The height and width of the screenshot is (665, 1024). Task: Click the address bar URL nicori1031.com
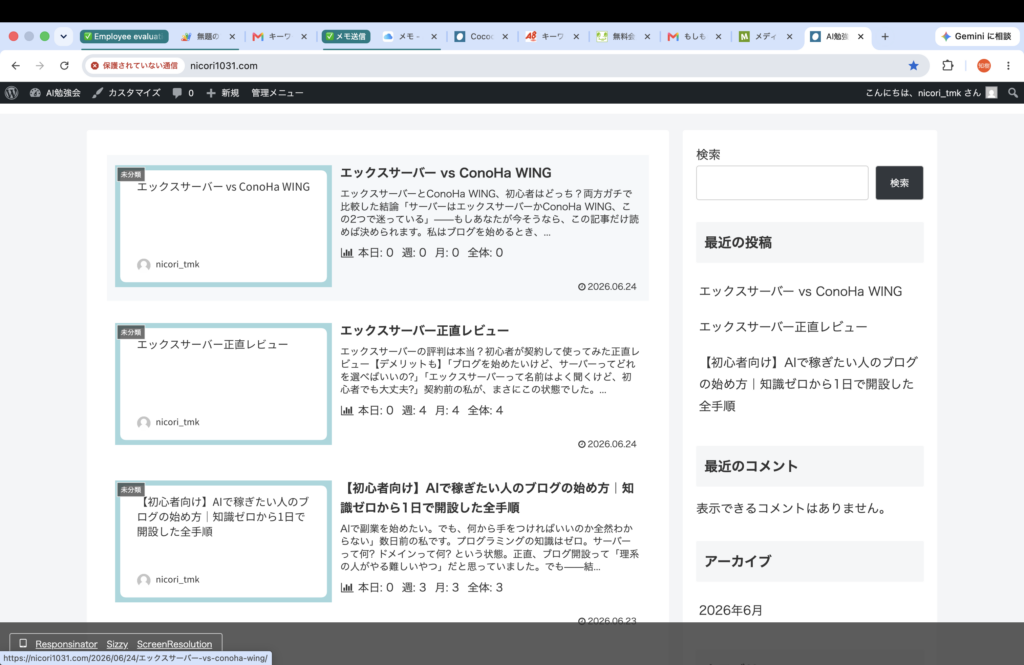click(224, 65)
